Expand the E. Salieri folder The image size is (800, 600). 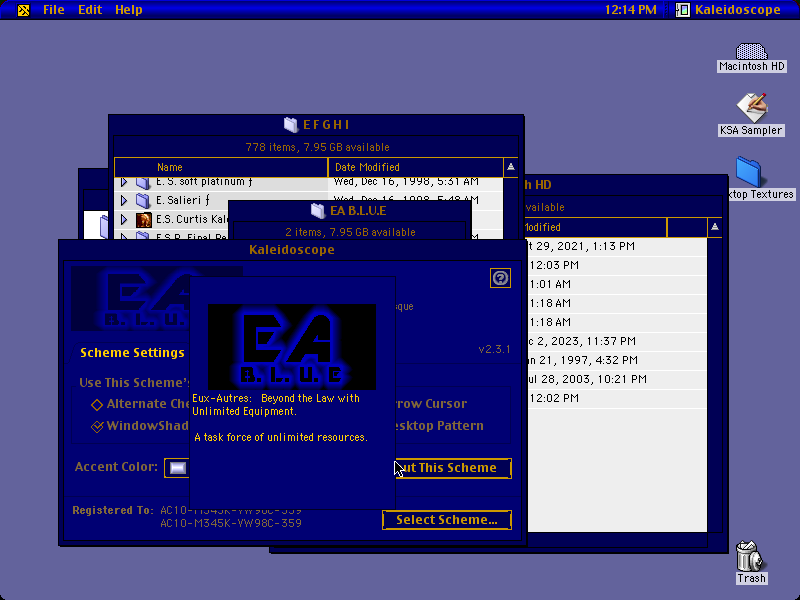click(x=123, y=201)
